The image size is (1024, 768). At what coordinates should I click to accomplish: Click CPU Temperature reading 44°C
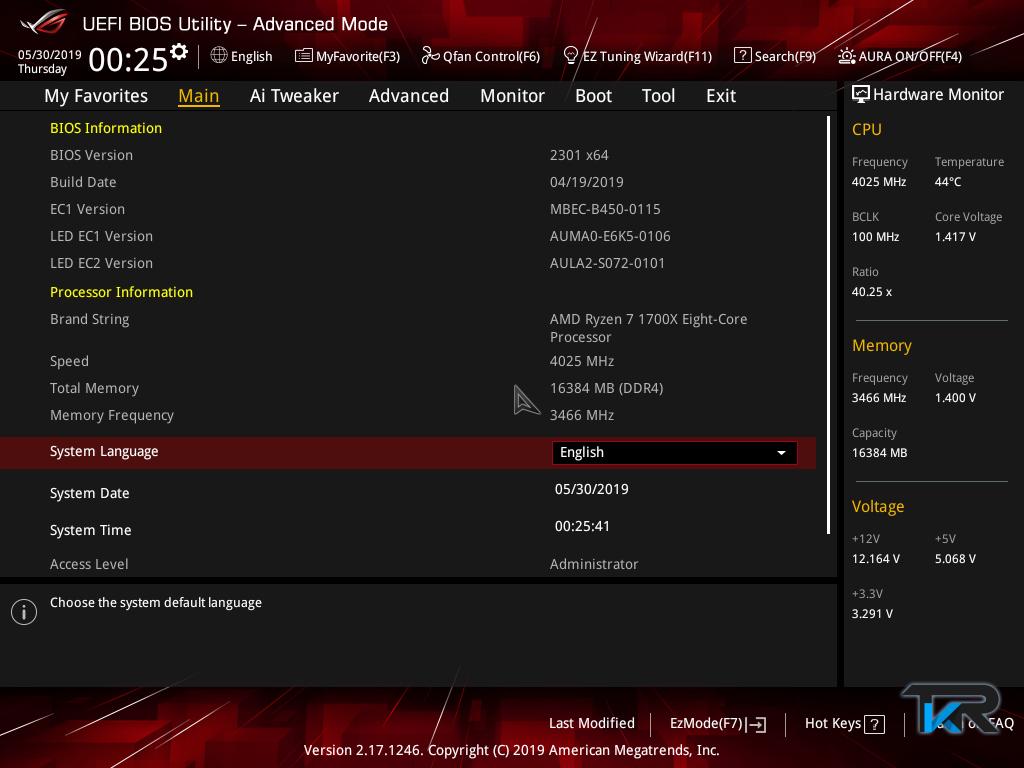(x=948, y=182)
